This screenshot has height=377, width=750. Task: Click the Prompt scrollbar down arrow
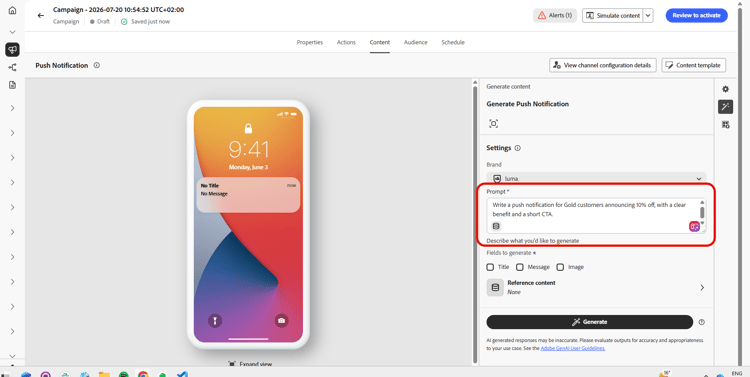point(702,222)
